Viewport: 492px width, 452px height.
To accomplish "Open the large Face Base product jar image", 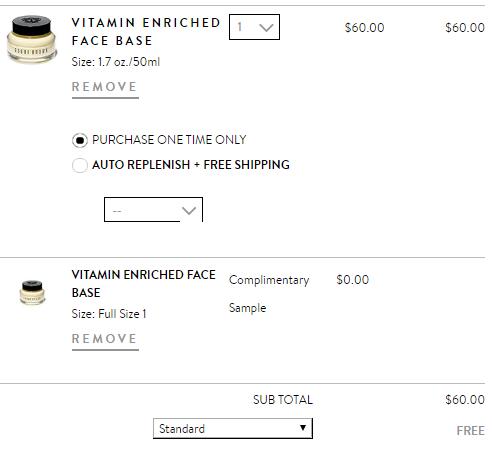I will 32,39.
